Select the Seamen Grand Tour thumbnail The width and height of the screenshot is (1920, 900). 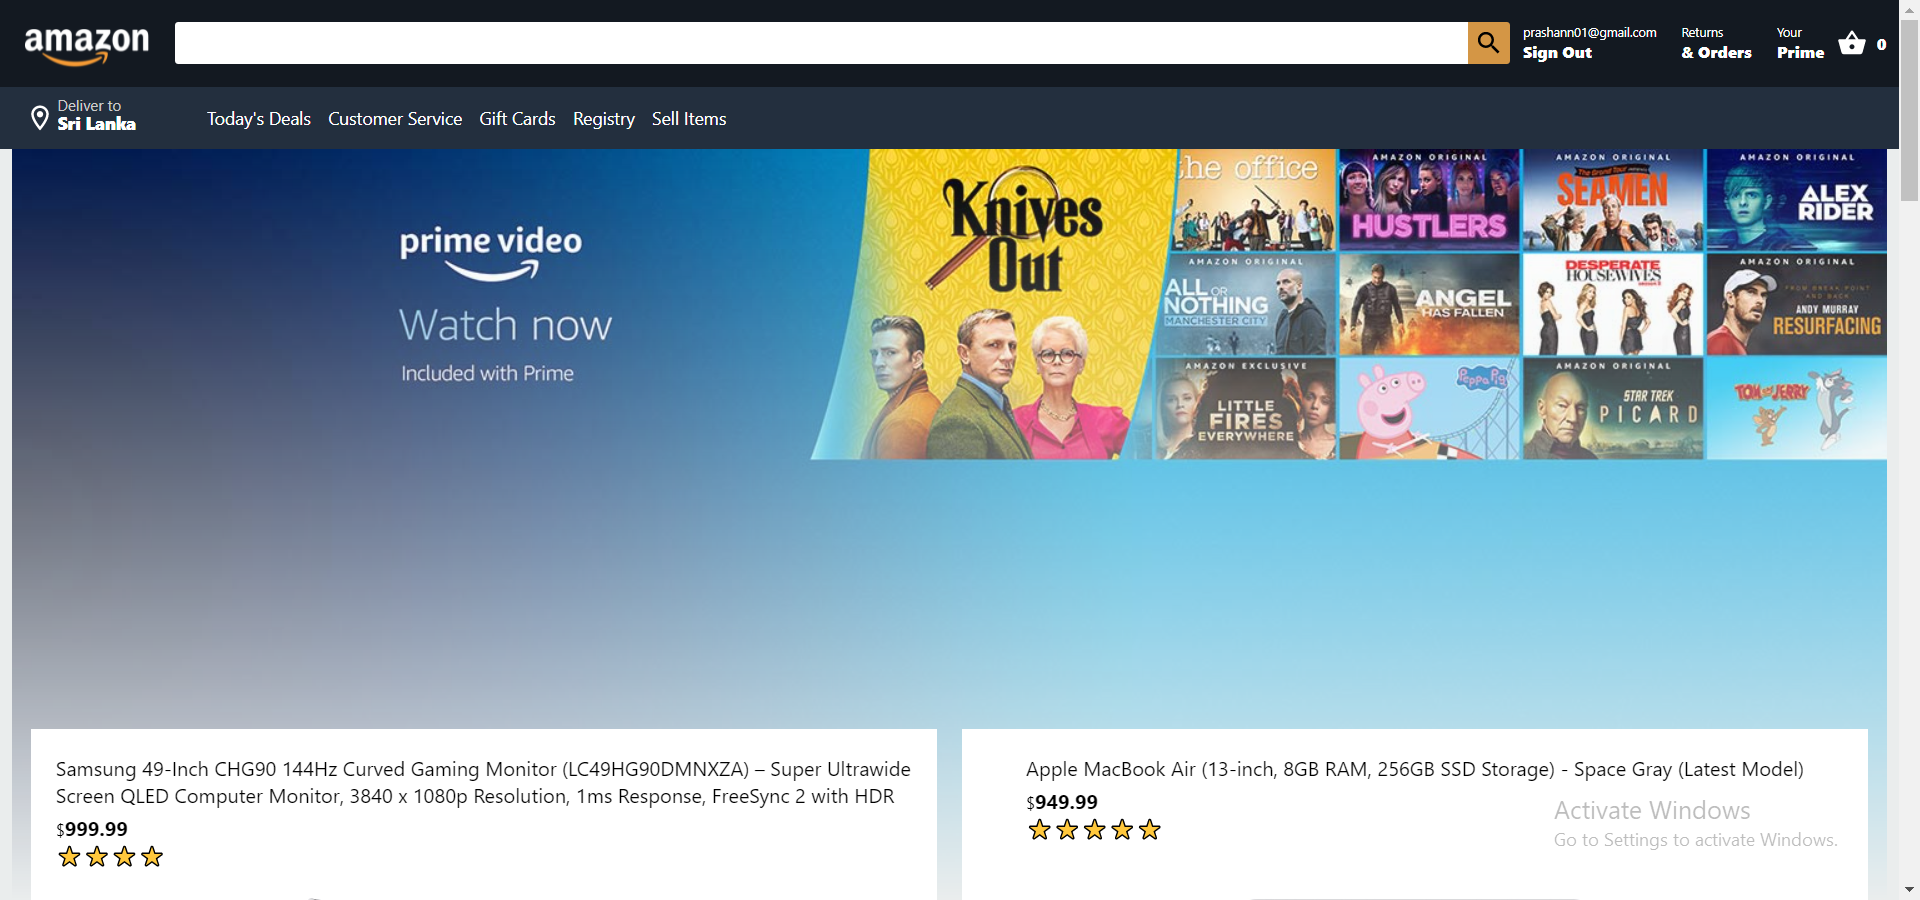coord(1612,200)
